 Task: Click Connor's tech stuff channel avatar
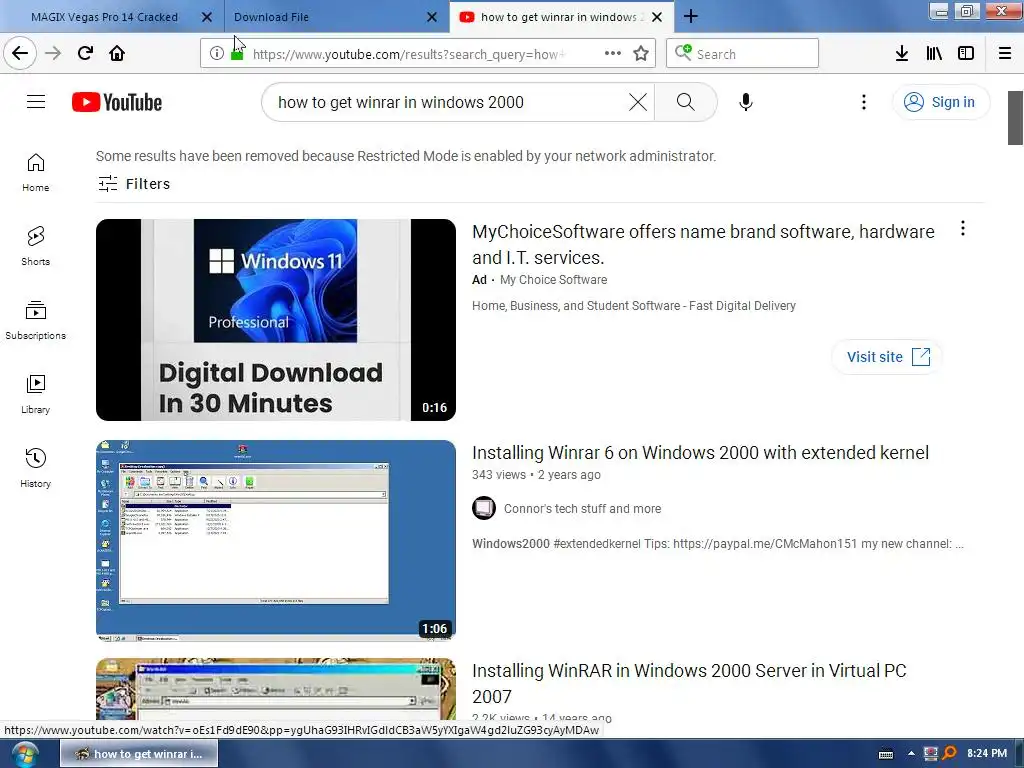(x=484, y=508)
